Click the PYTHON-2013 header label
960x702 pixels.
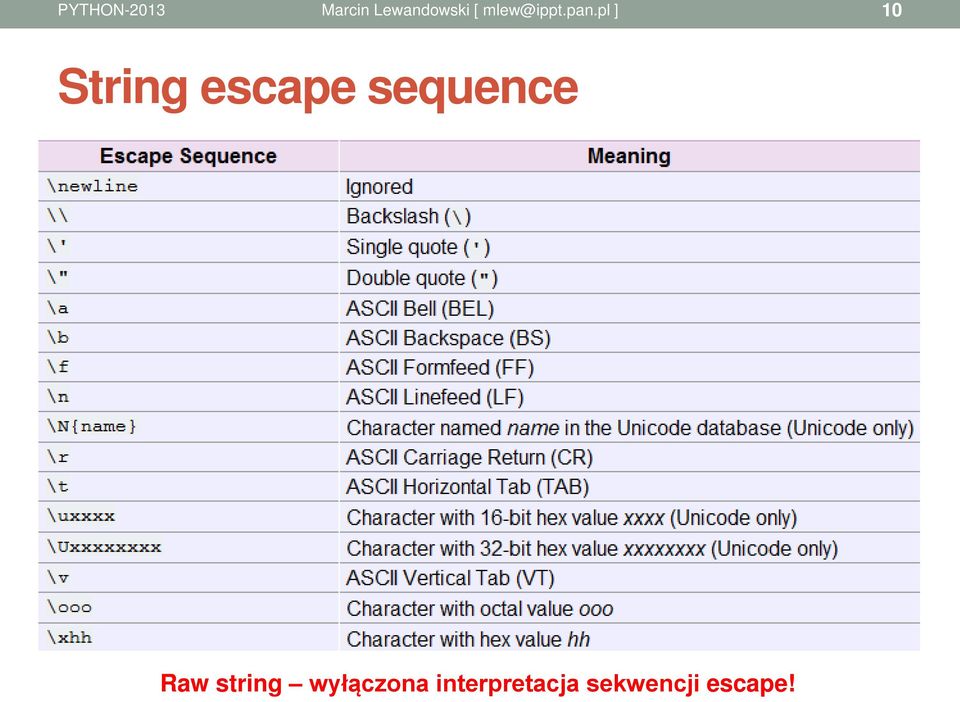[x=111, y=10]
